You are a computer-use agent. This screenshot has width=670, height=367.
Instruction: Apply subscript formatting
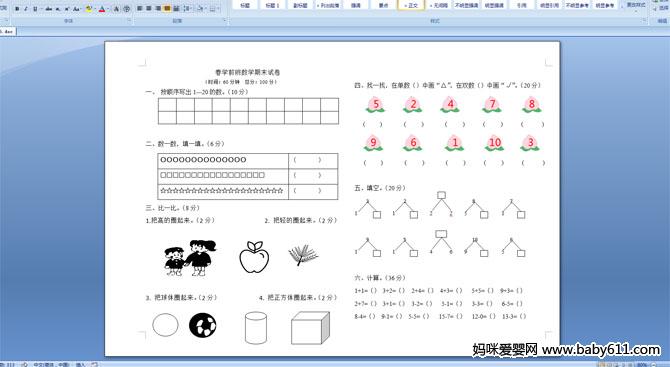(58, 9)
